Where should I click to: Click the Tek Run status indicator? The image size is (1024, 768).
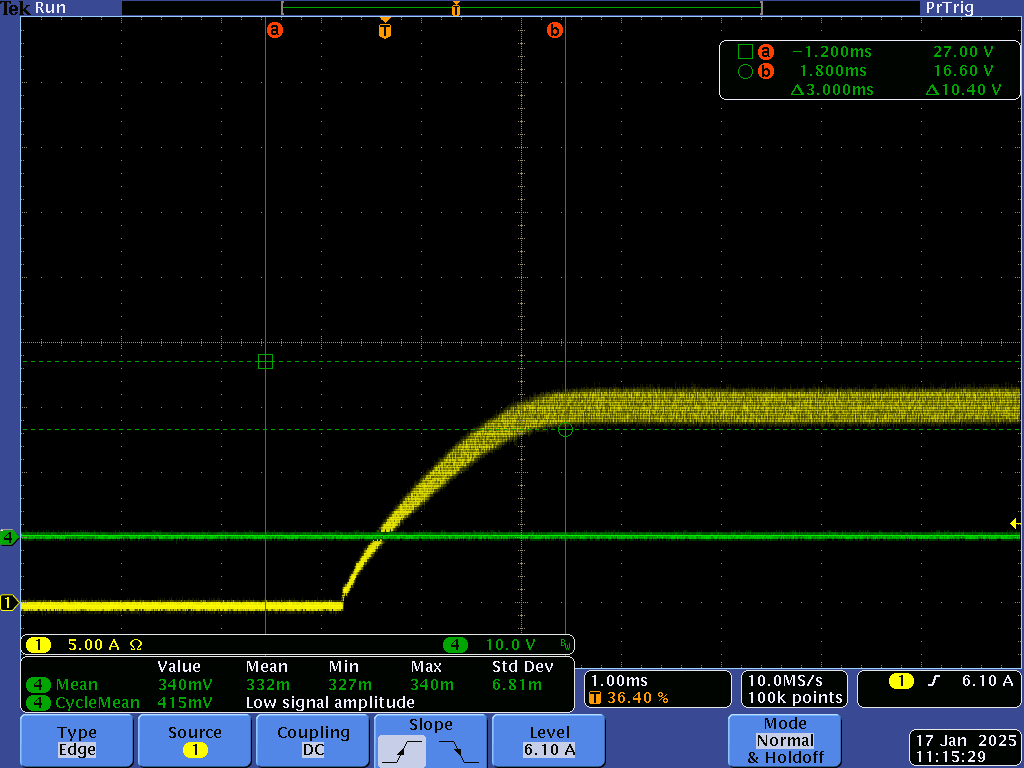tap(33, 8)
